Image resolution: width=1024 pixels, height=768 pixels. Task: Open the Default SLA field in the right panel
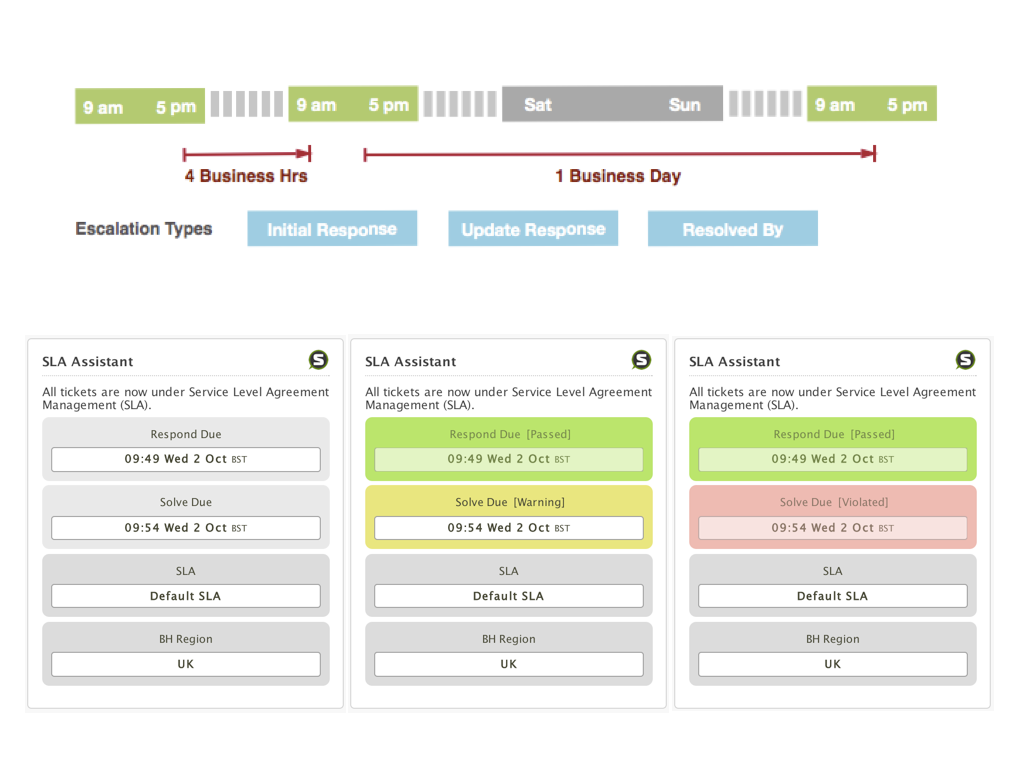(832, 596)
